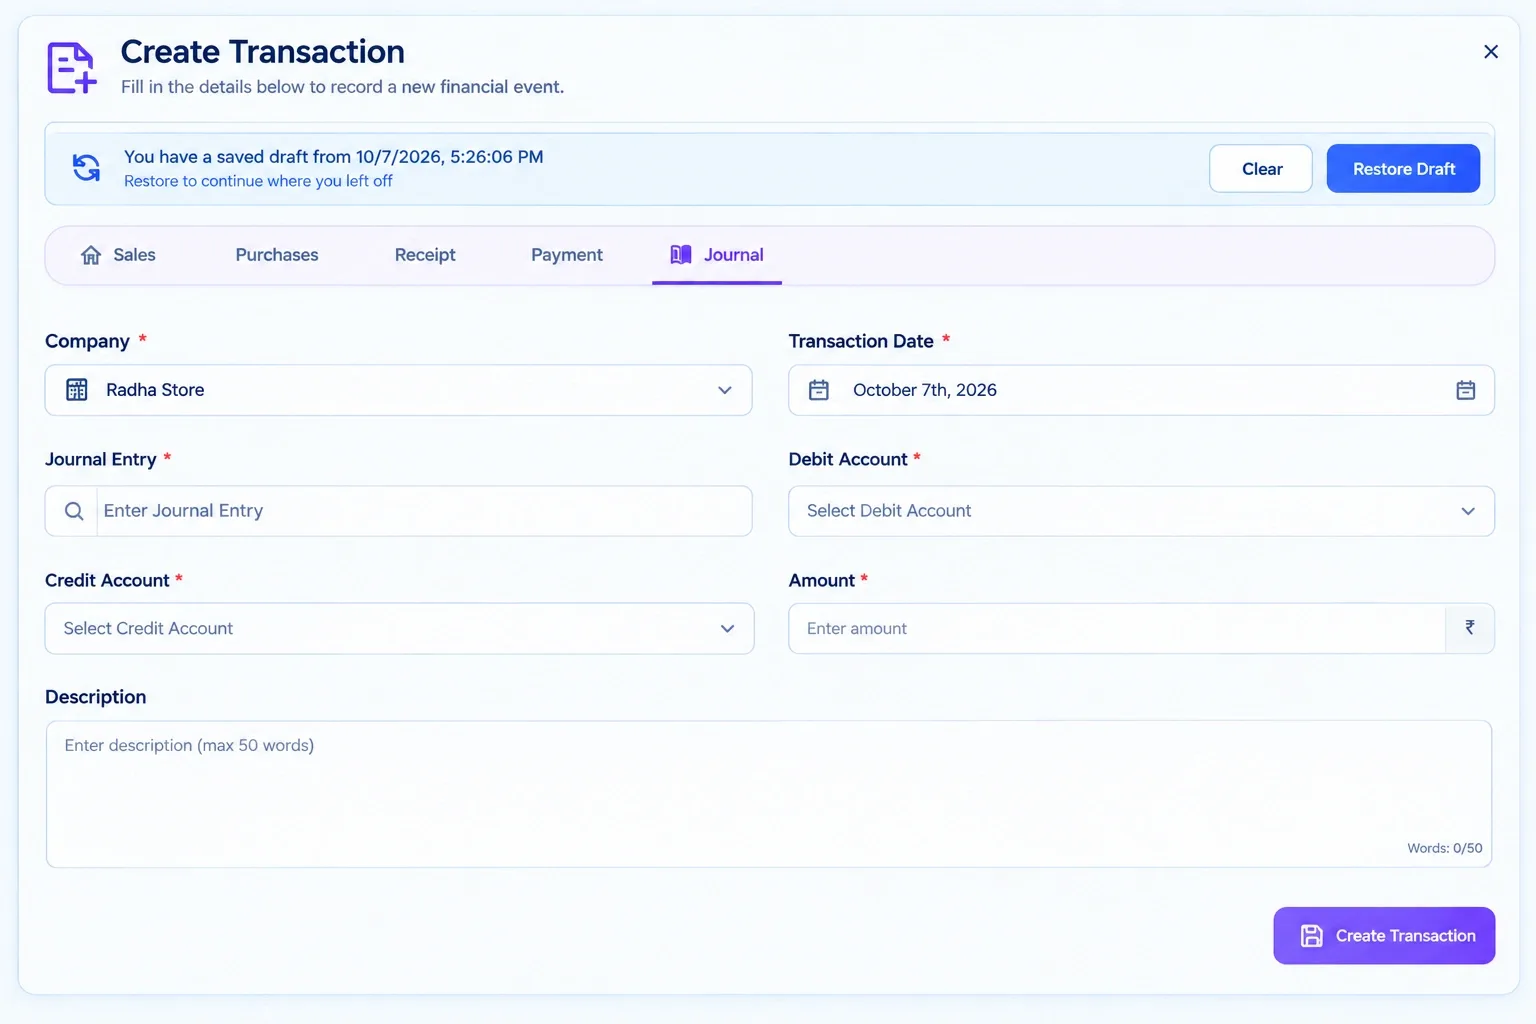
Task: Click the home icon beside Sales
Action: click(91, 255)
